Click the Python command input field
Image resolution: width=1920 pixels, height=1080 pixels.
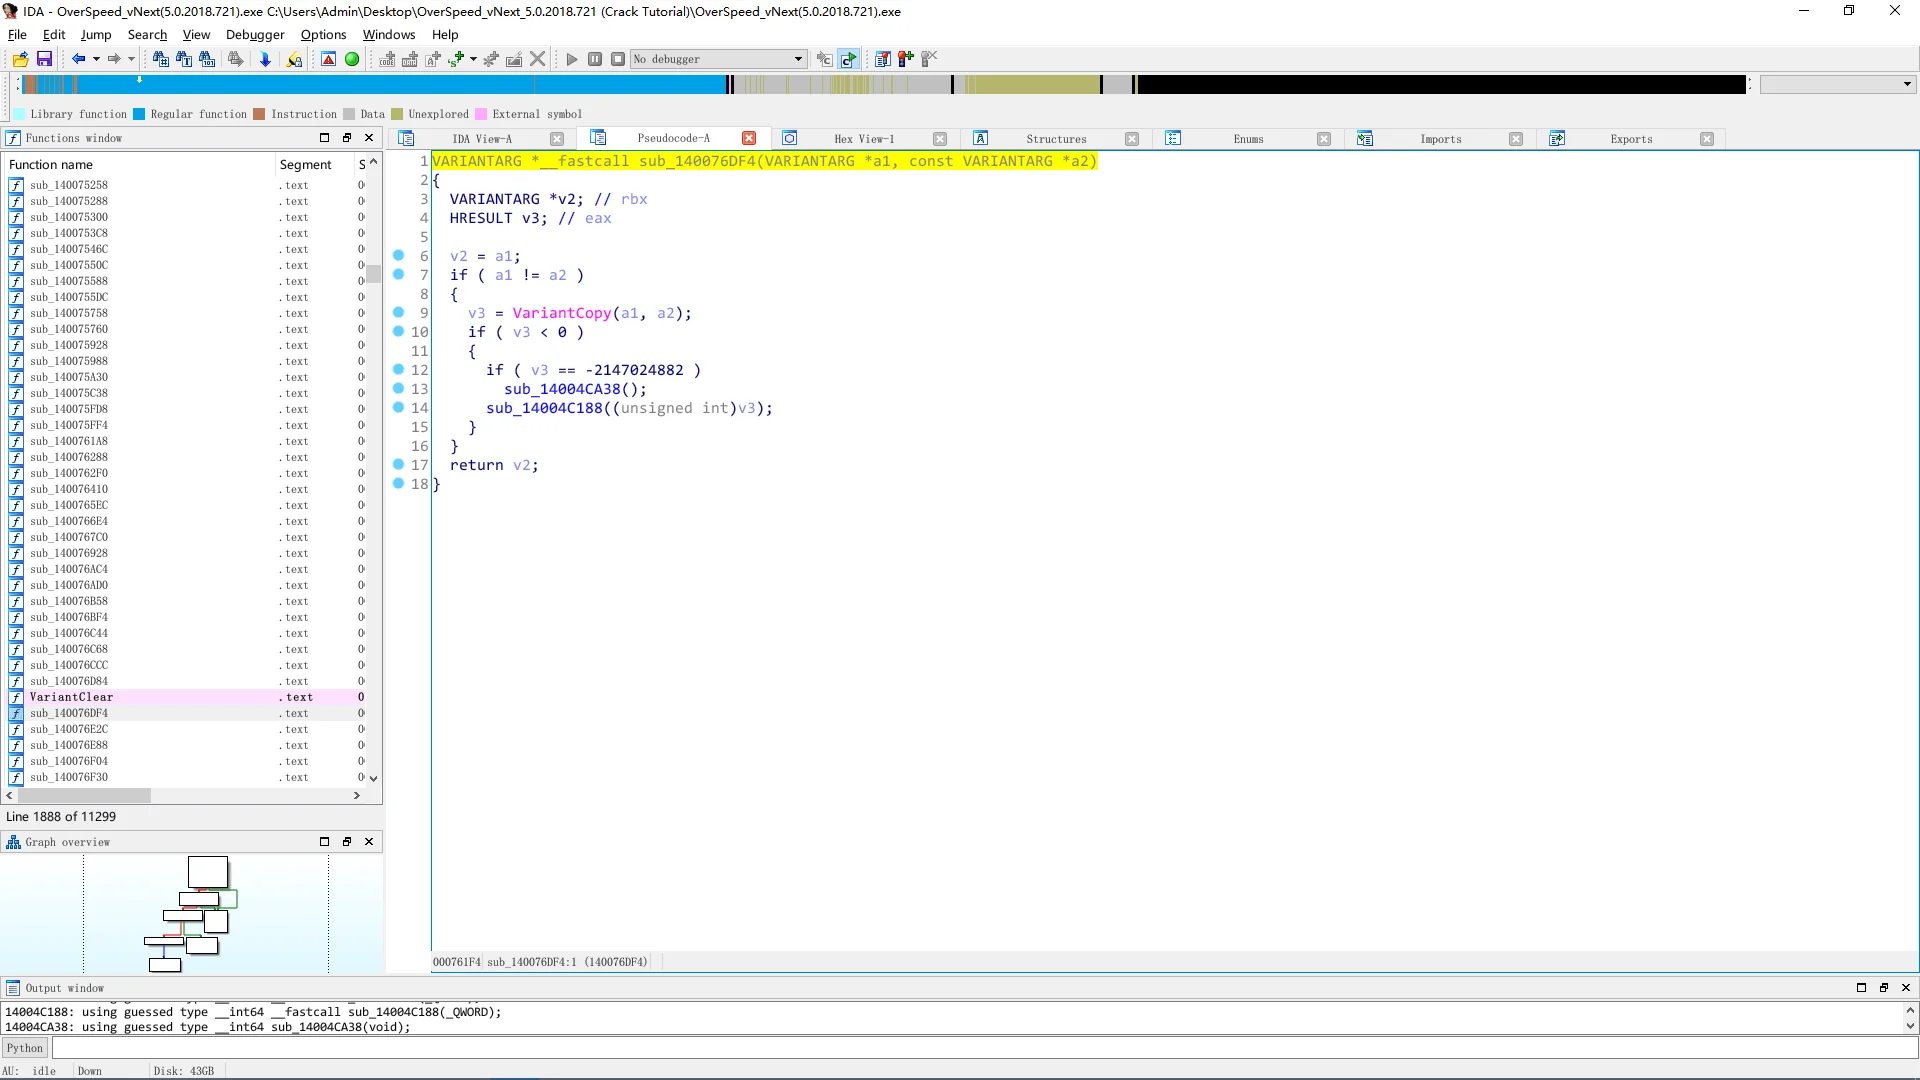984,1048
